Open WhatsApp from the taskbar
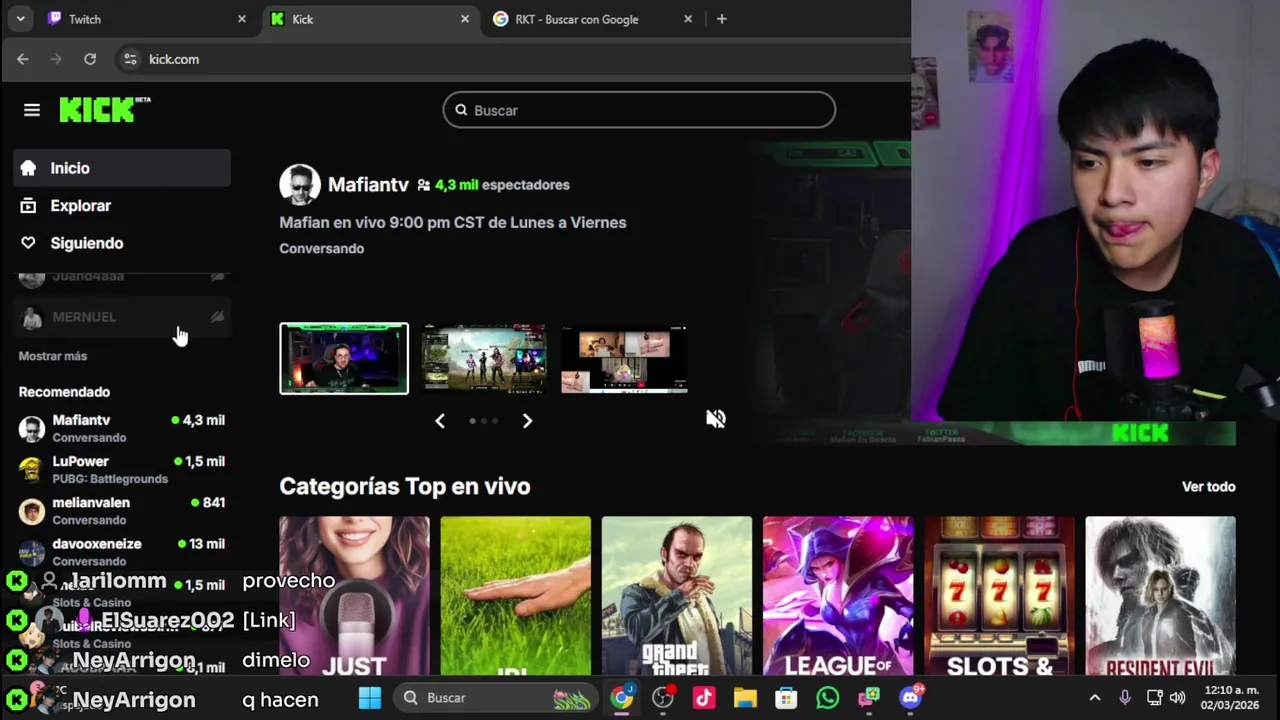Viewport: 1280px width, 720px height. pos(827,698)
